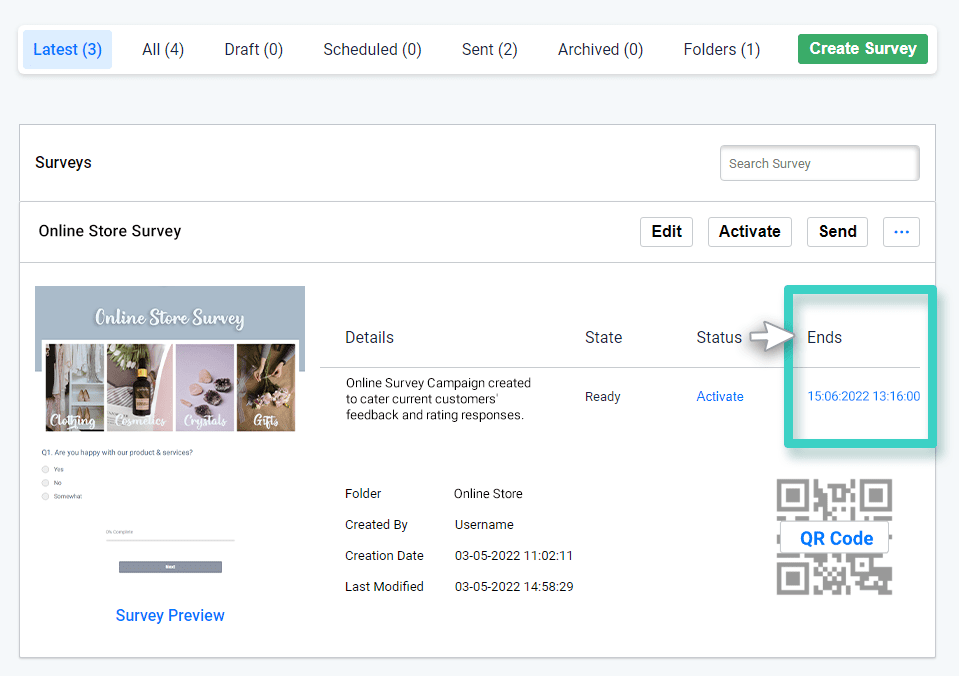The image size is (959, 676).
Task: View the Scheduled surveys tab
Action: point(371,49)
